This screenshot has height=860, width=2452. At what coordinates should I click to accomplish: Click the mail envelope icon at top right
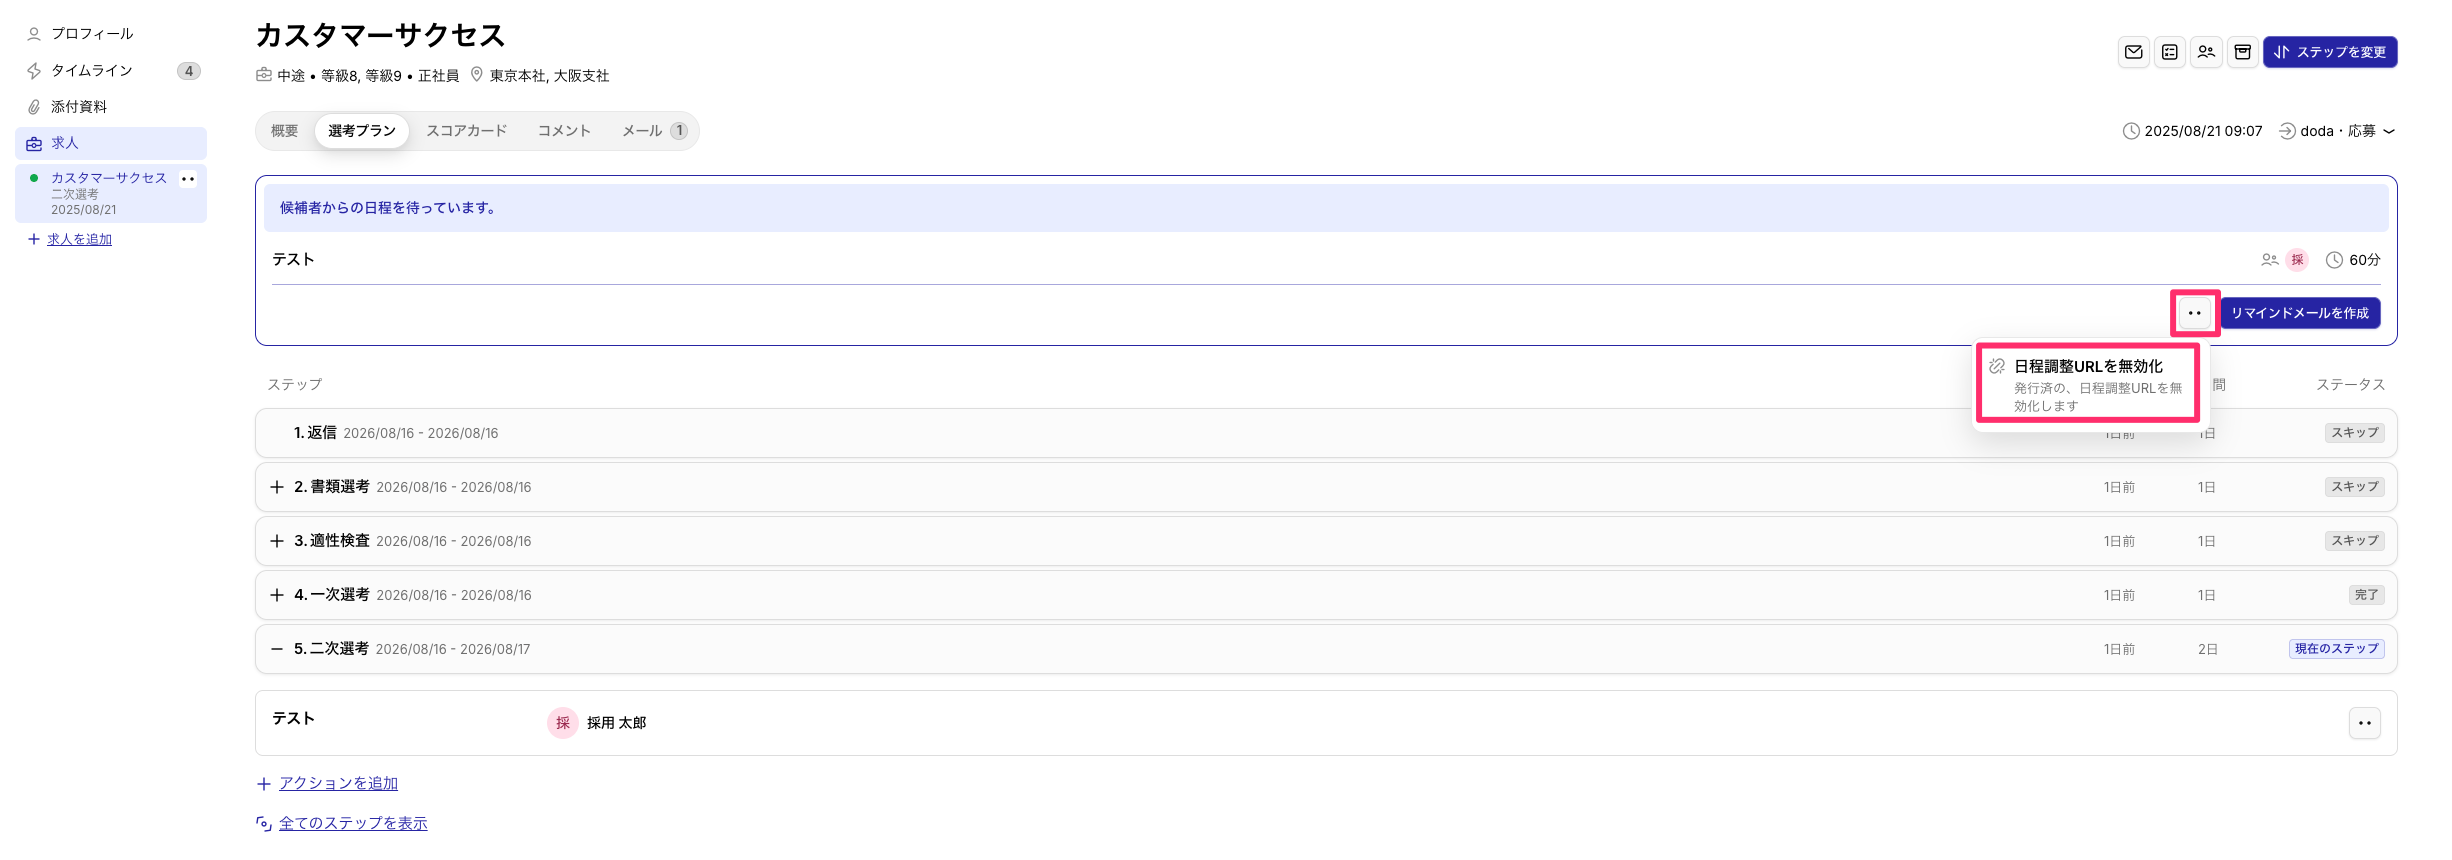(x=2133, y=52)
